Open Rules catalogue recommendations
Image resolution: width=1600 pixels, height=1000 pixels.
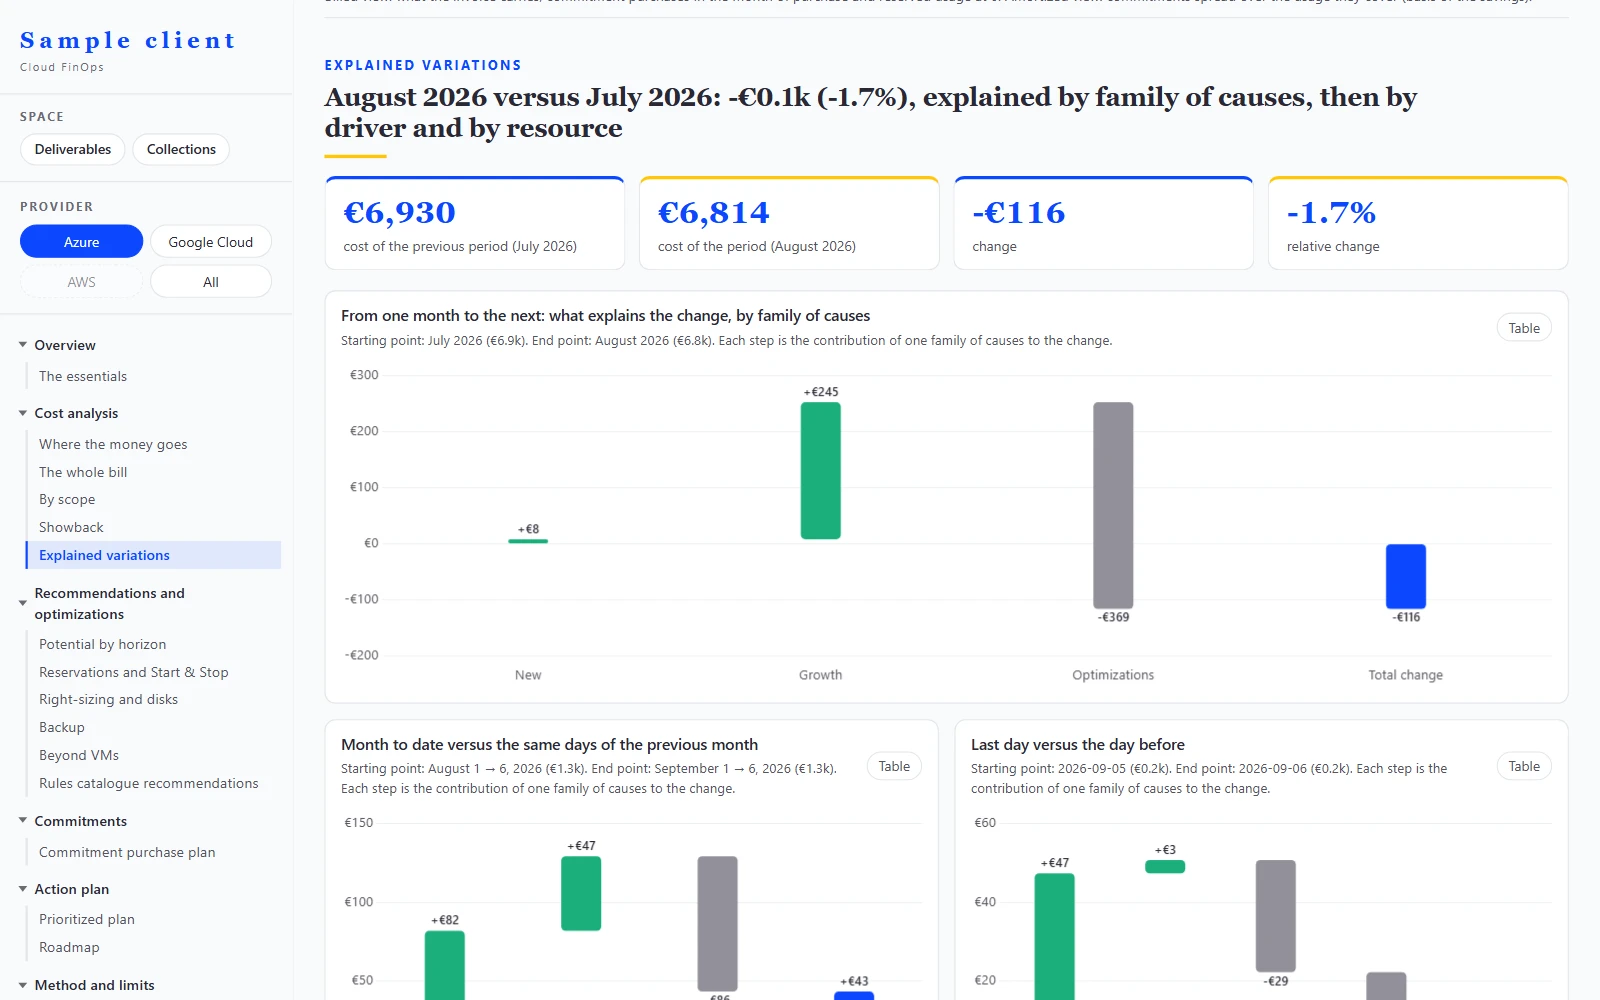(x=149, y=783)
